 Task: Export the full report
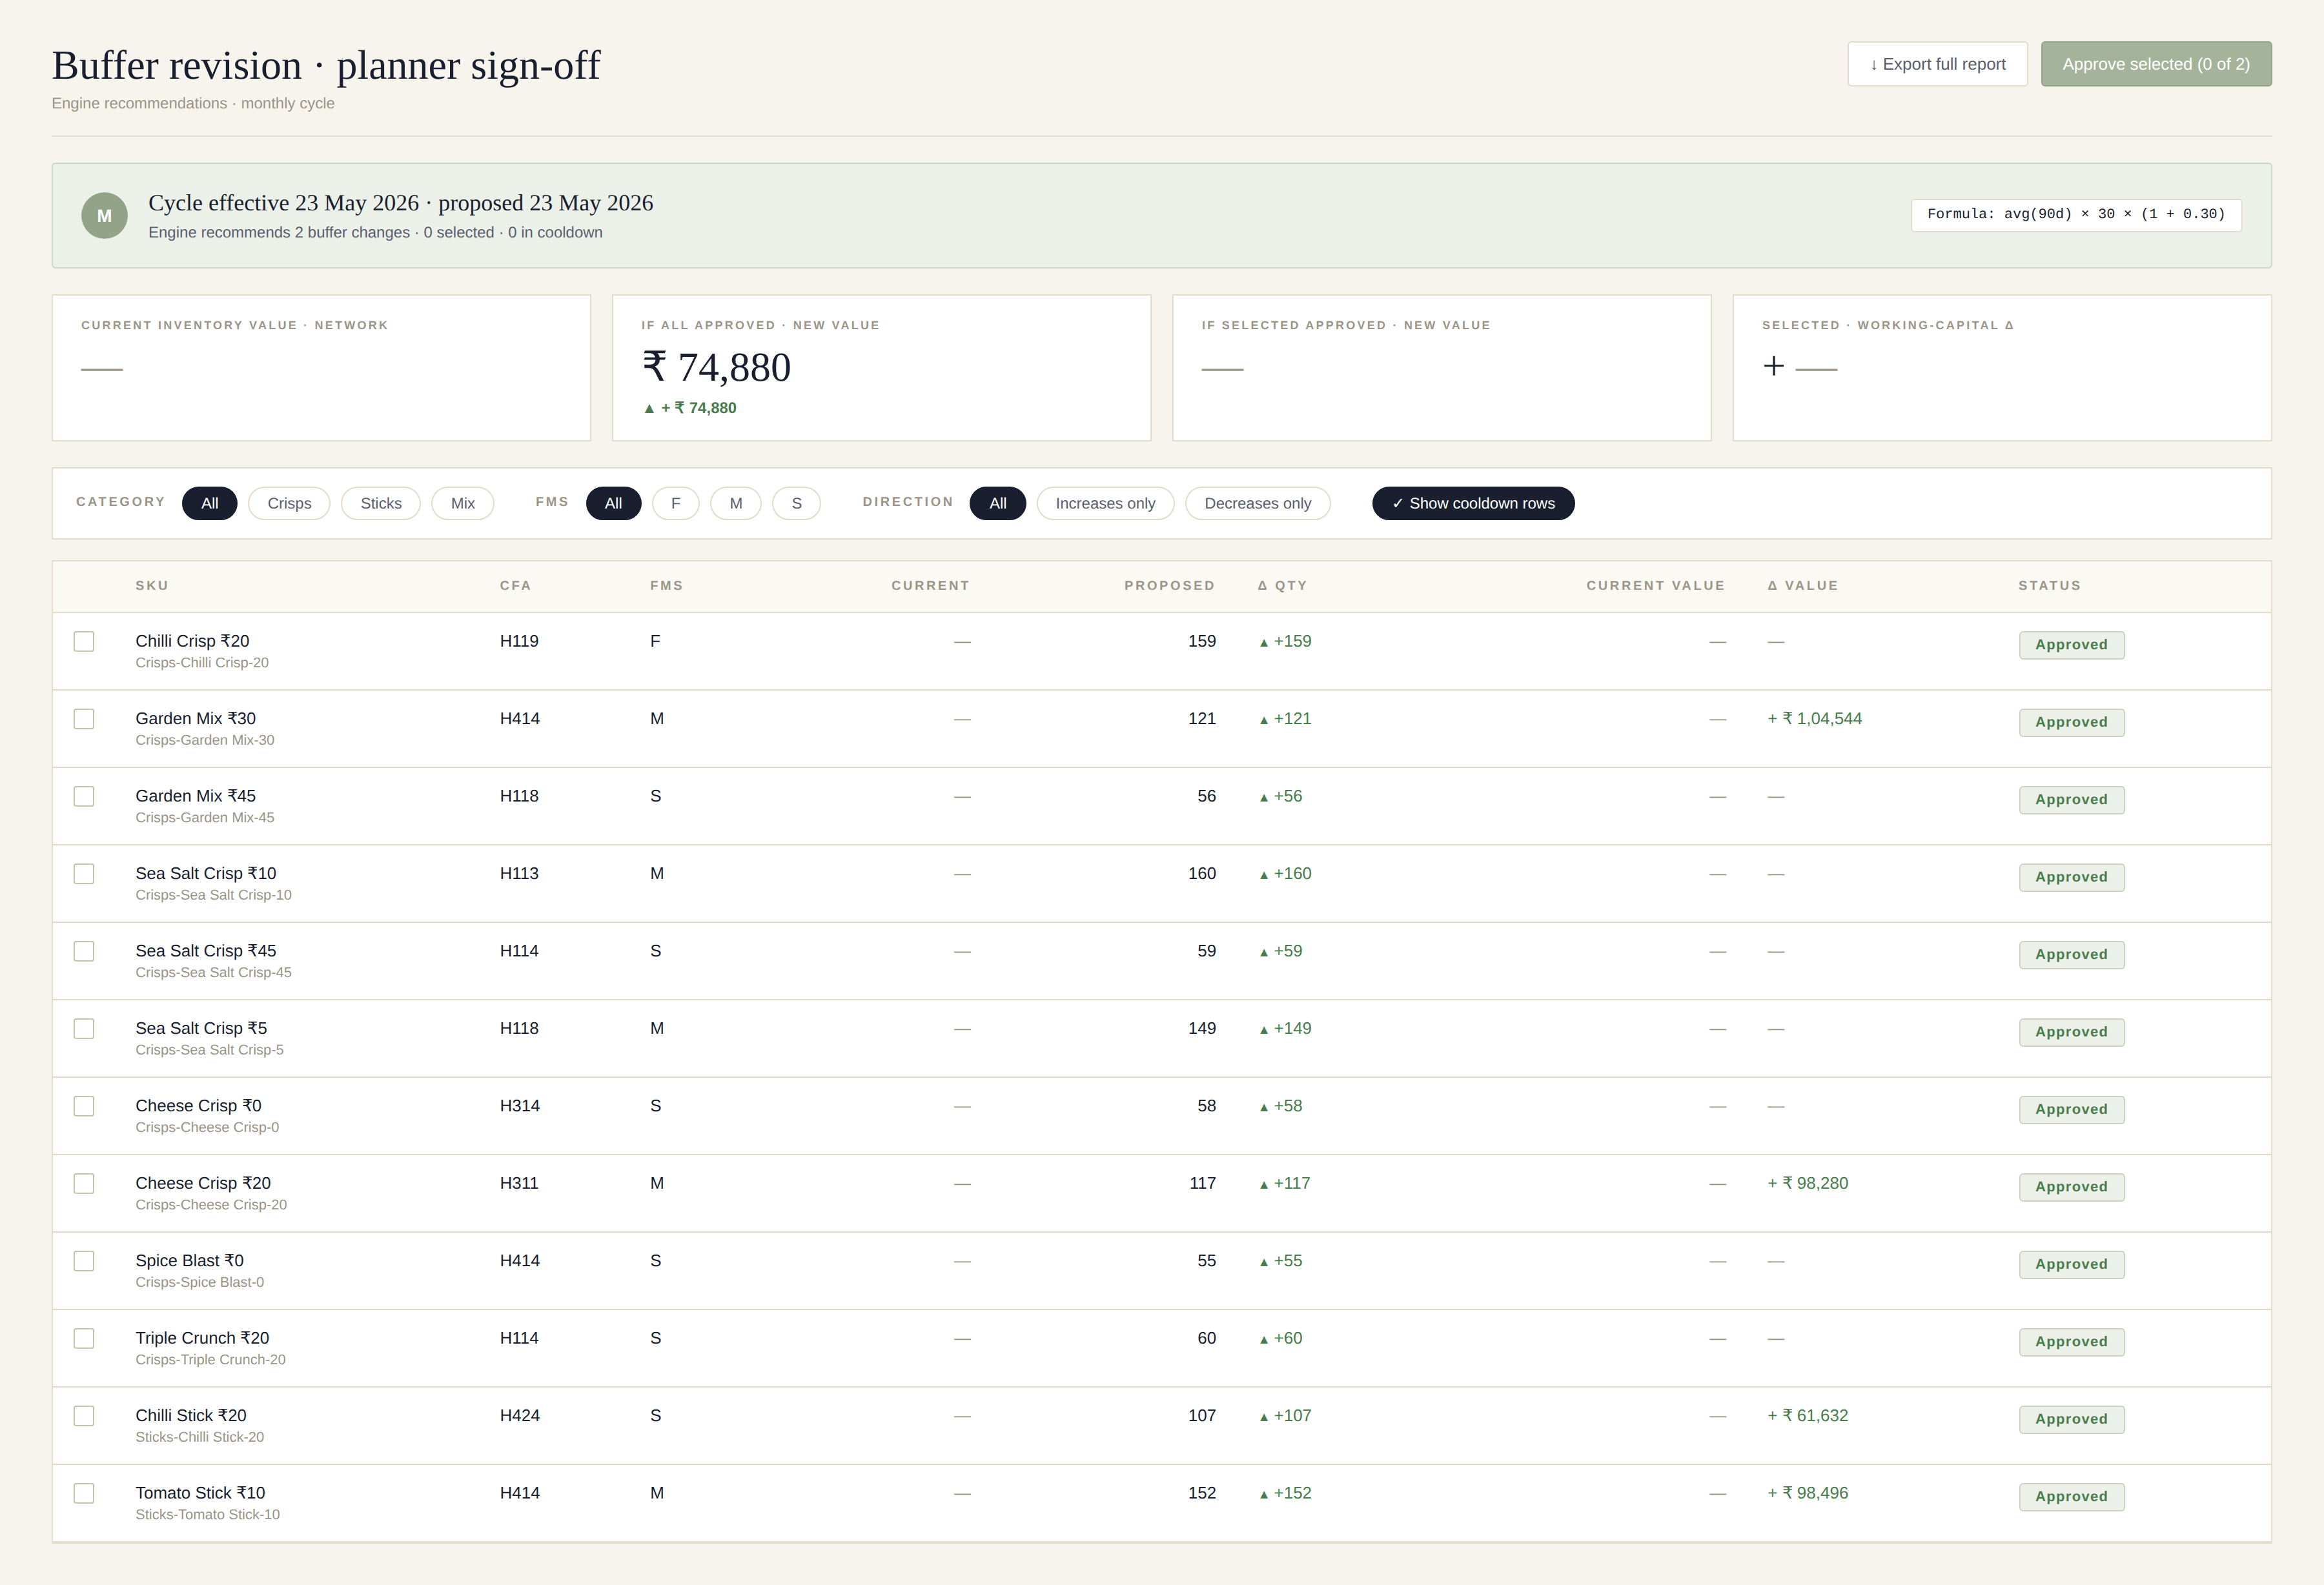1937,64
